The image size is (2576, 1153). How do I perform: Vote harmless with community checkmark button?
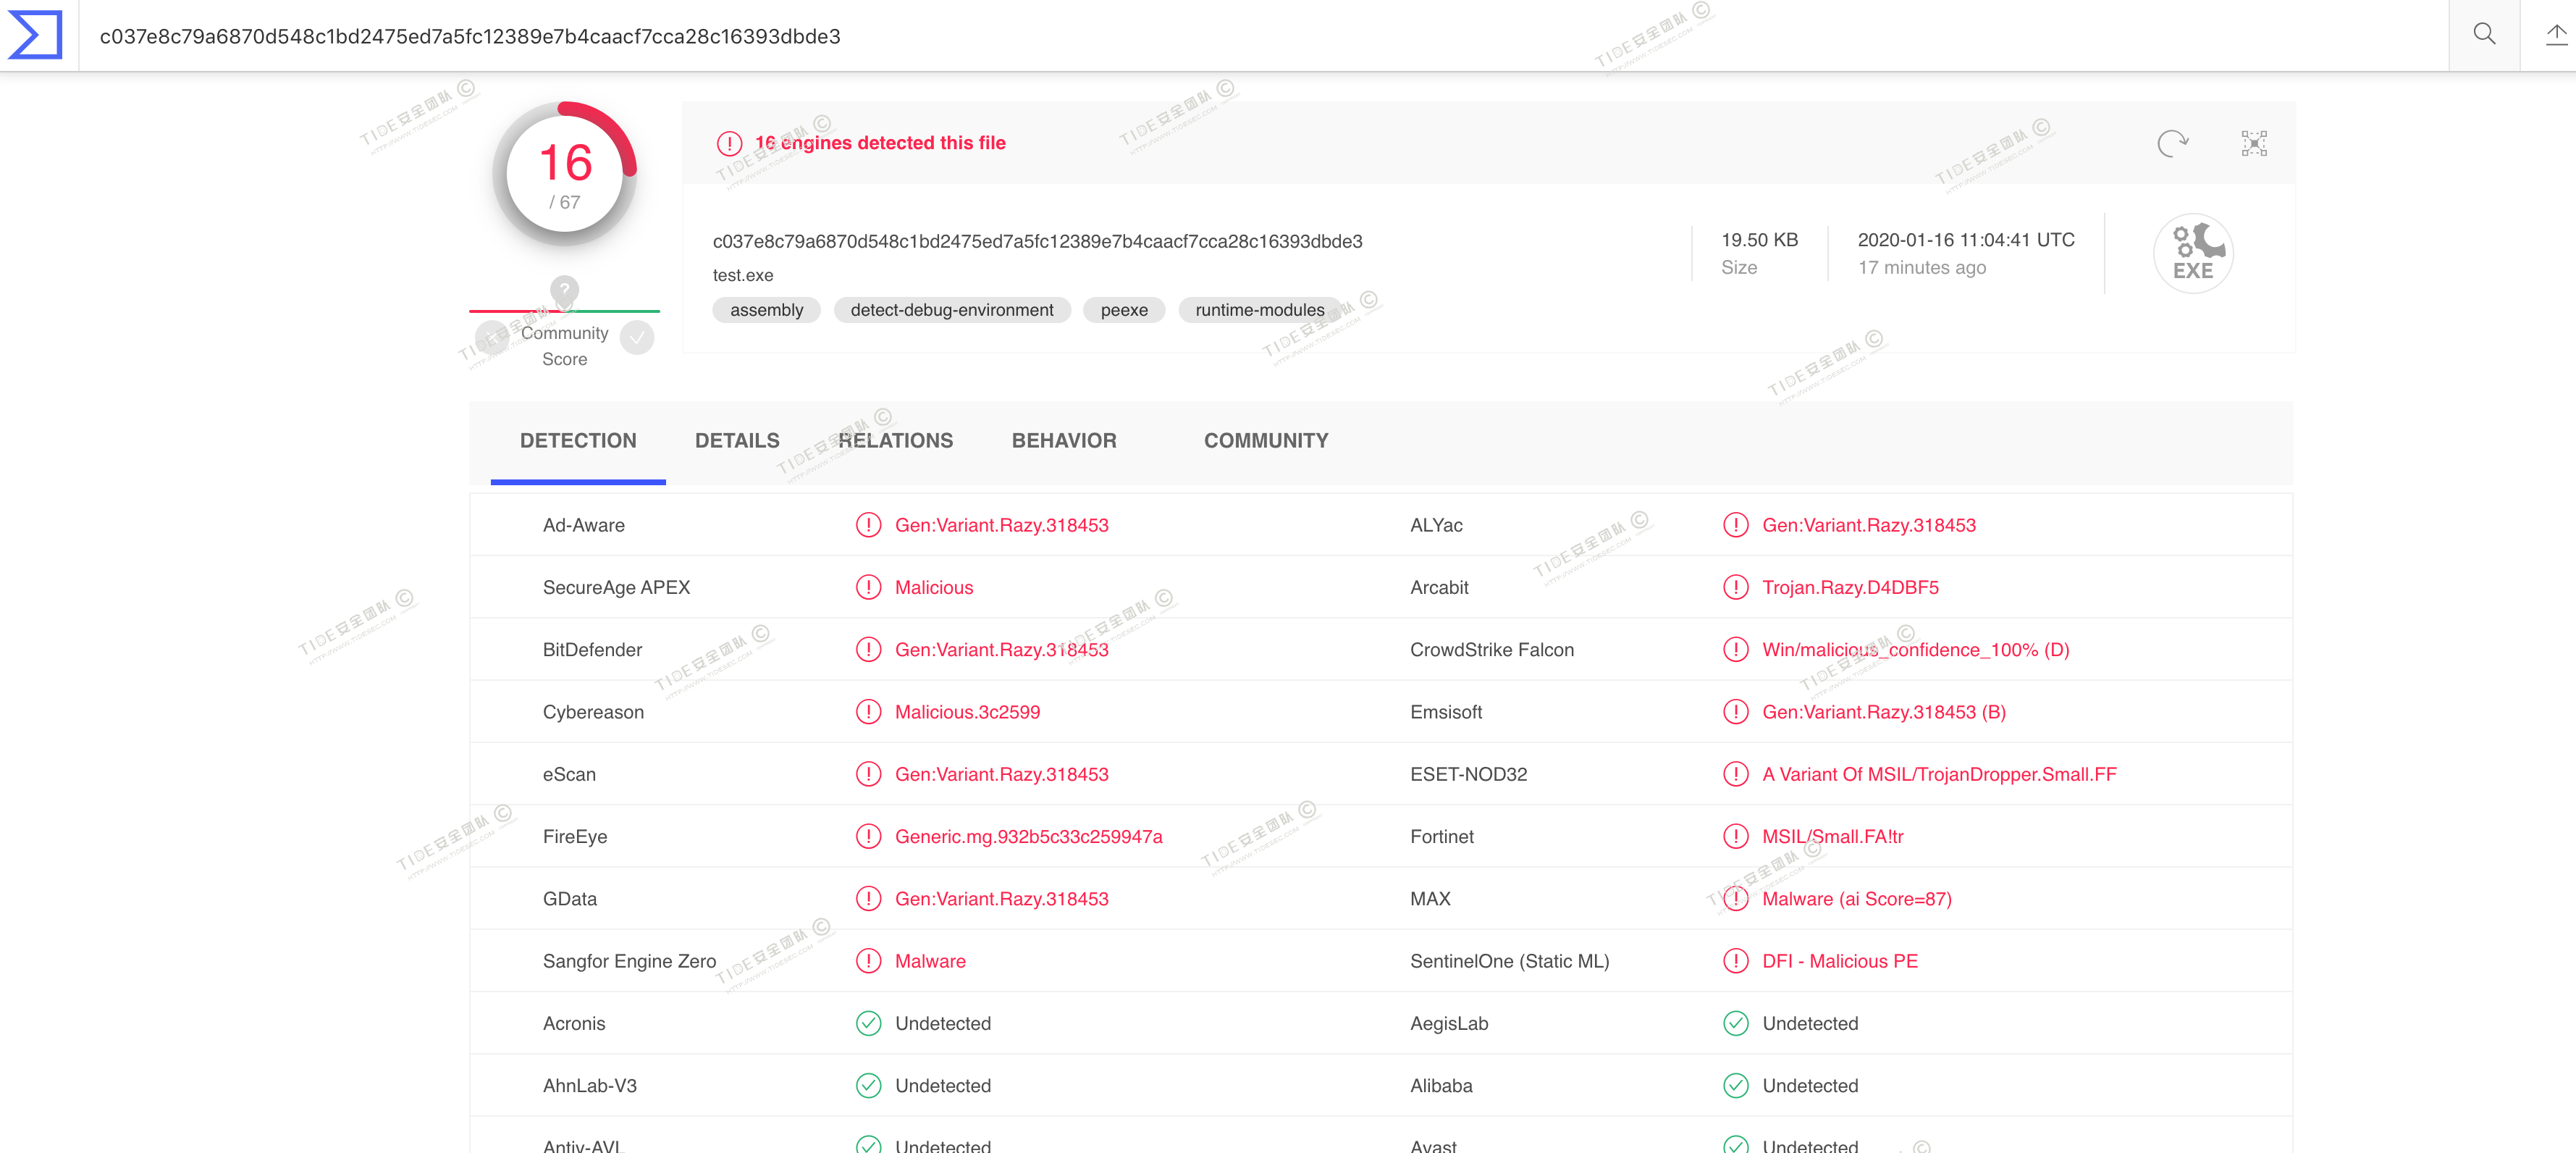[x=637, y=338]
